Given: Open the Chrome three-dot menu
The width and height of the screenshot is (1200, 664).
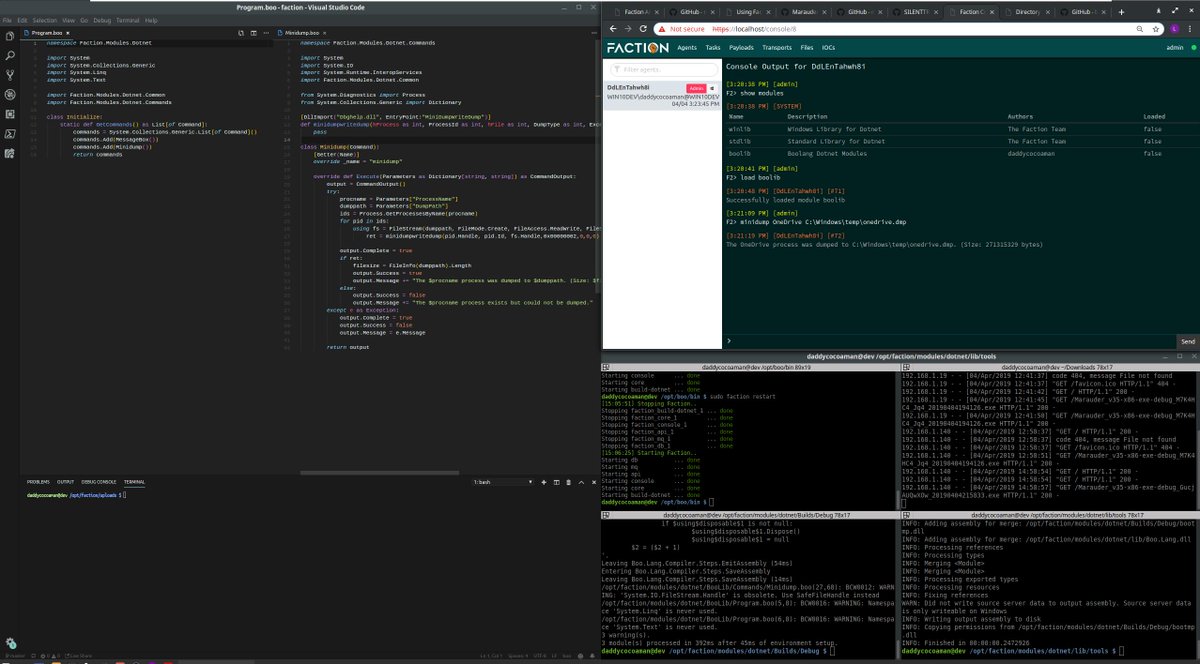Looking at the screenshot, I should coord(1191,30).
